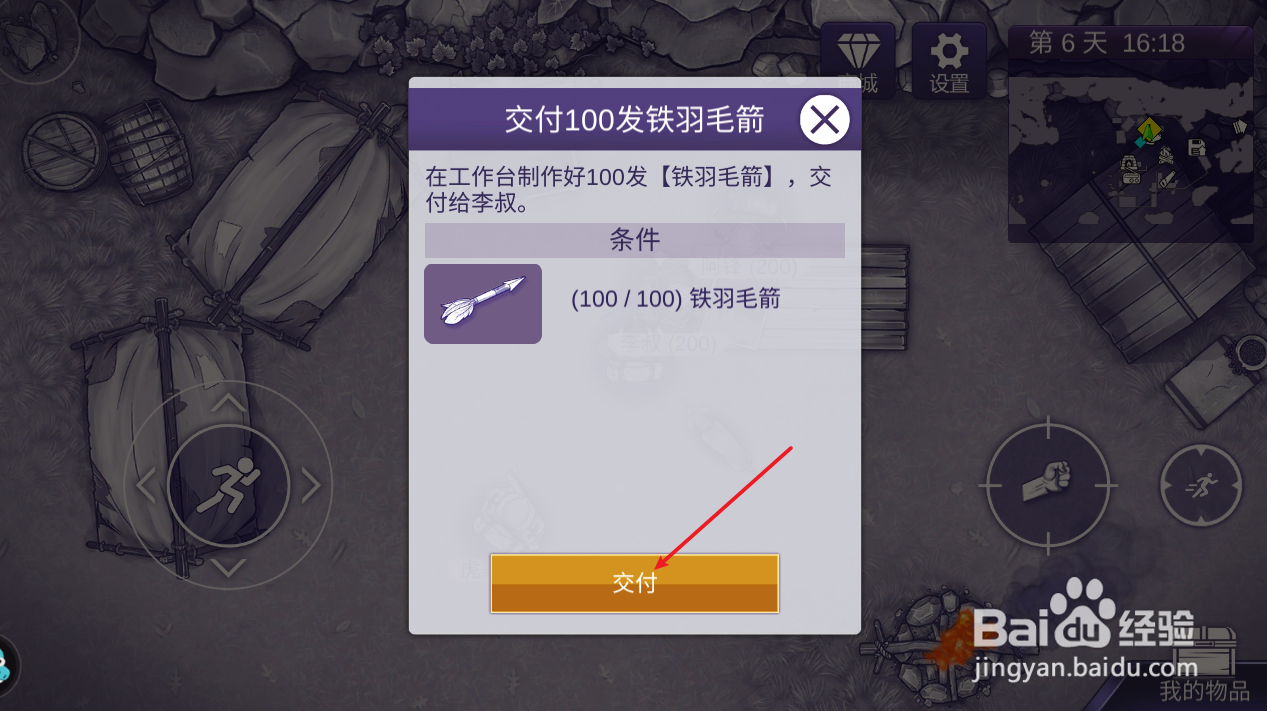The height and width of the screenshot is (711, 1267).
Task: Close the 交付100发铁羽毛箭 dialog
Action: [824, 121]
